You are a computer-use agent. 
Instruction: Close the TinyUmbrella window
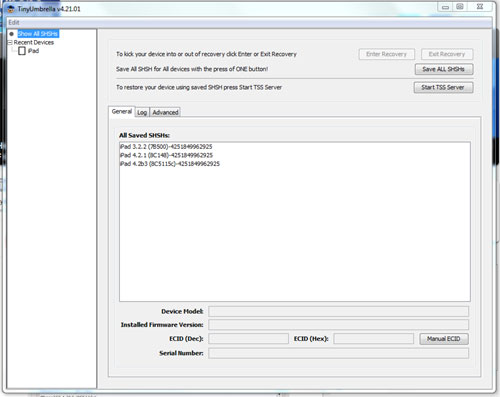click(x=480, y=7)
